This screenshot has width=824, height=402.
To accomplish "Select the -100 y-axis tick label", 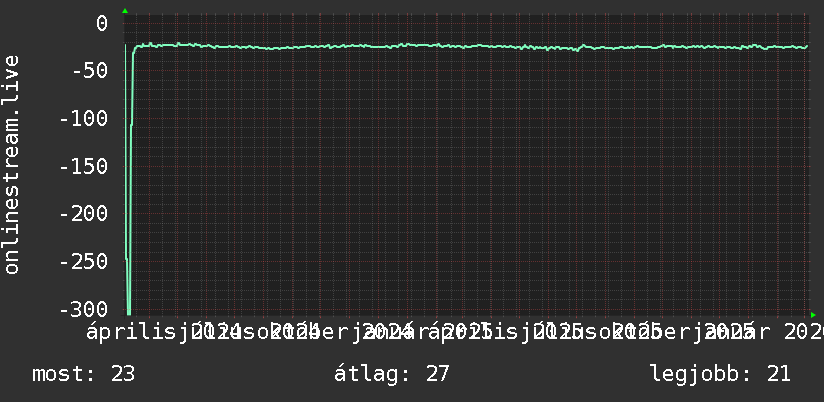I will [x=84, y=119].
